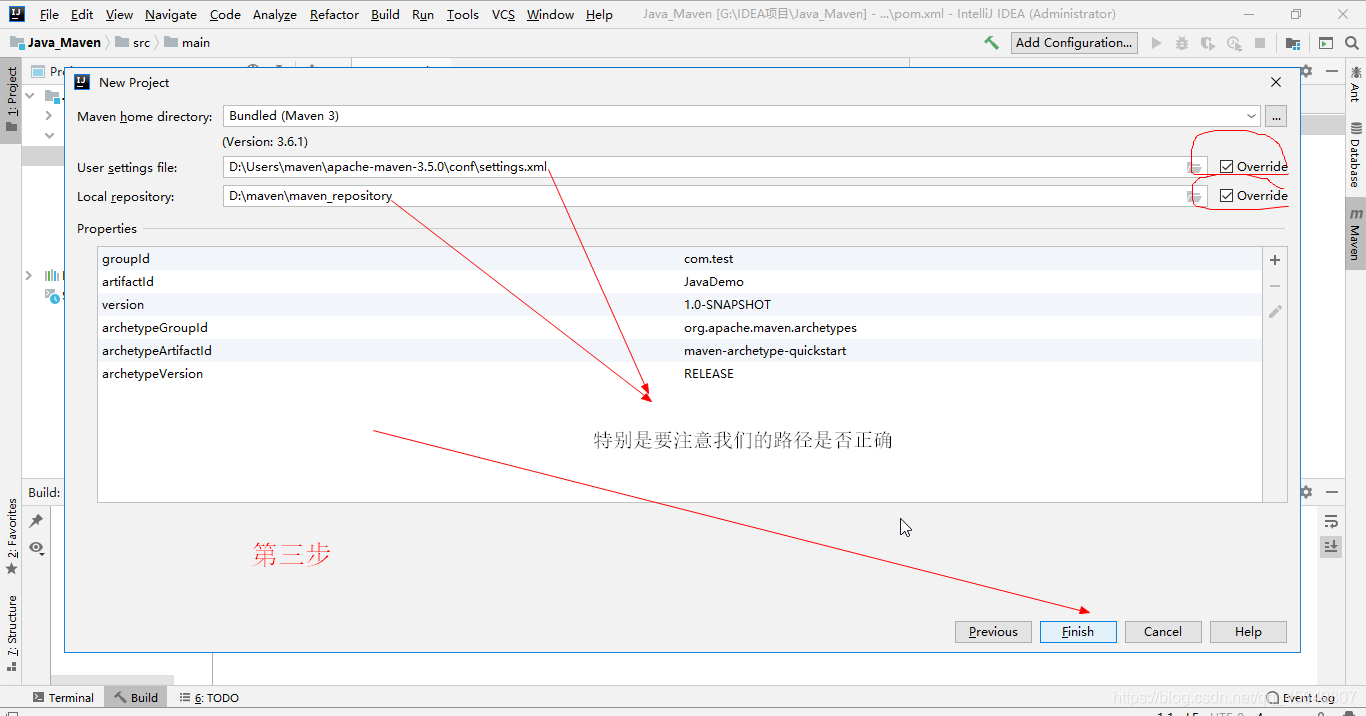1366x716 pixels.
Task: Click the Debug bug icon in toolbar
Action: click(x=1182, y=43)
